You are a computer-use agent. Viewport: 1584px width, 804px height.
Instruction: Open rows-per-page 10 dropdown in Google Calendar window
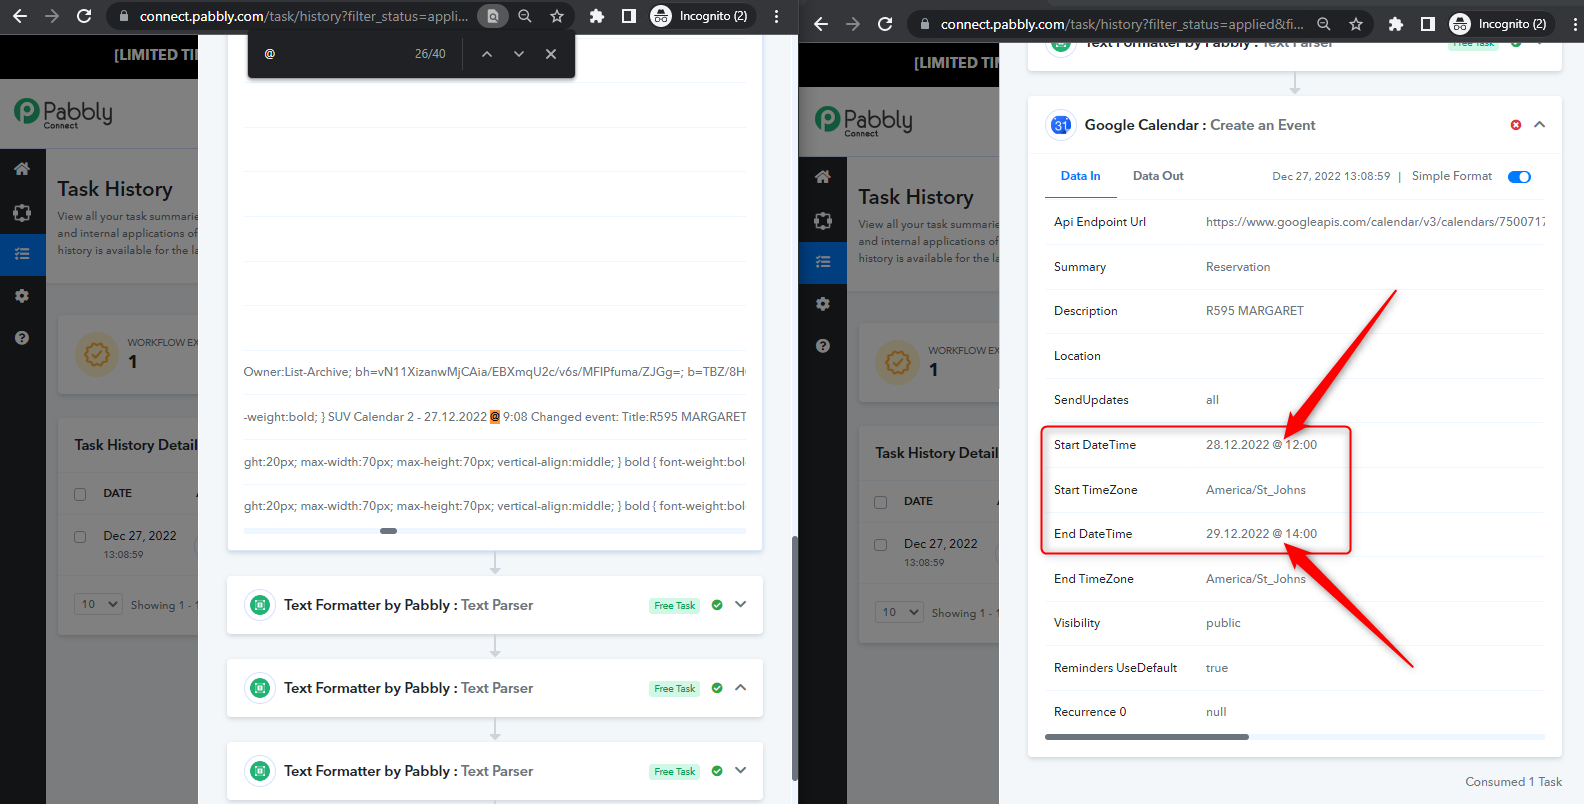tap(899, 612)
